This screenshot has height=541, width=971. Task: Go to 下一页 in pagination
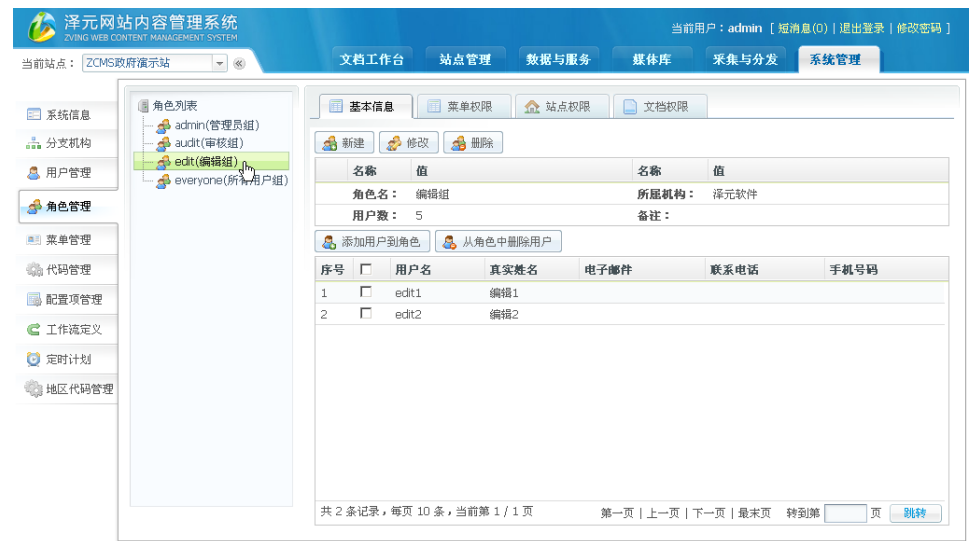click(709, 513)
